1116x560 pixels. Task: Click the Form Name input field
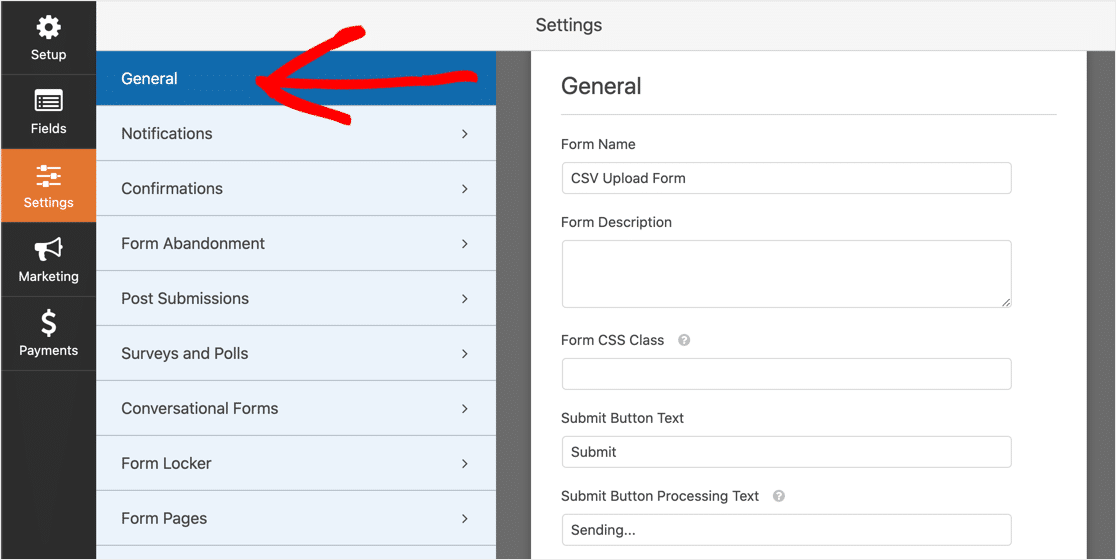click(786, 178)
